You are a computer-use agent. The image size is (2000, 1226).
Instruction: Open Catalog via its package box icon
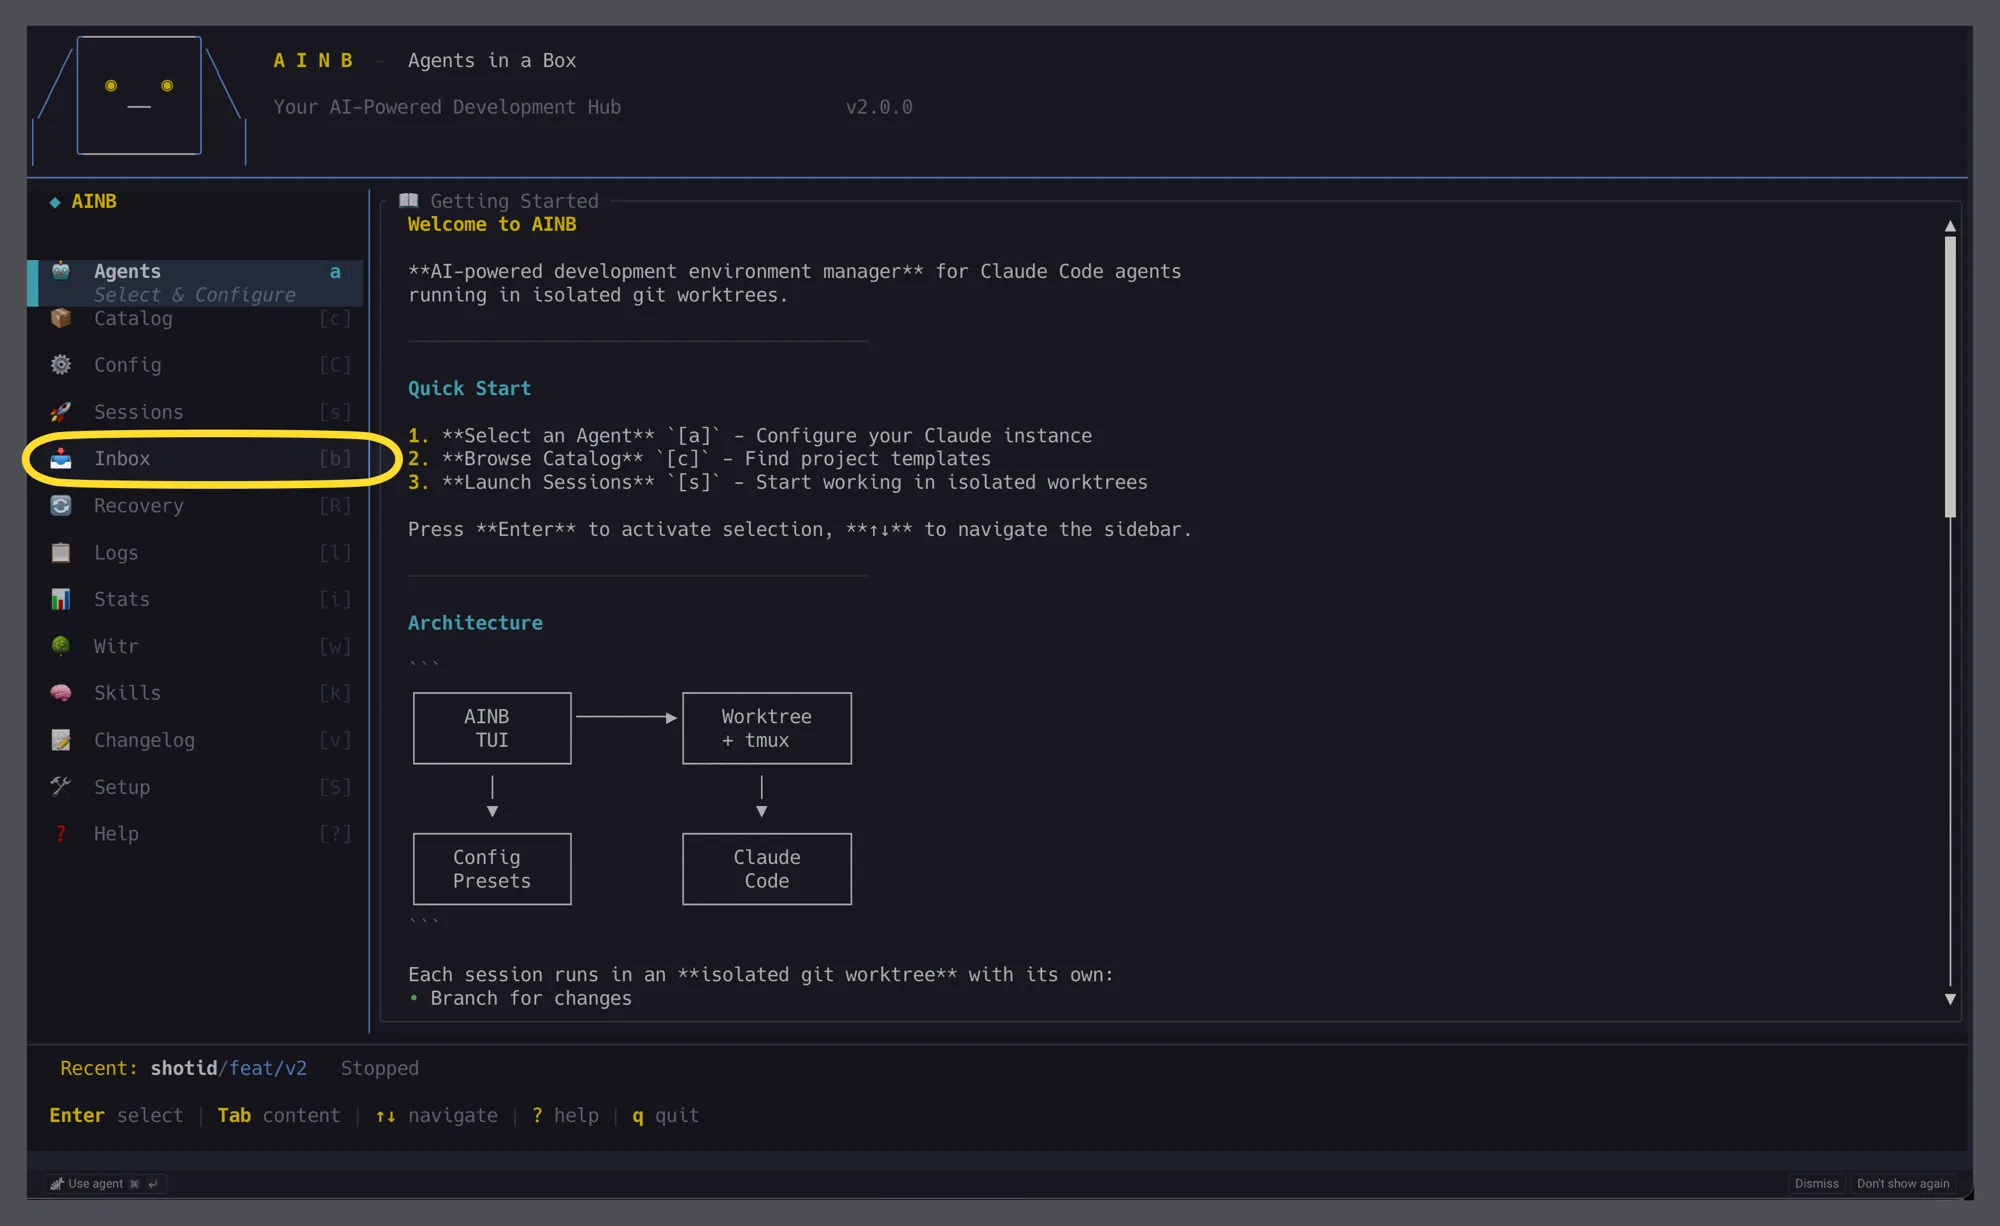click(61, 318)
